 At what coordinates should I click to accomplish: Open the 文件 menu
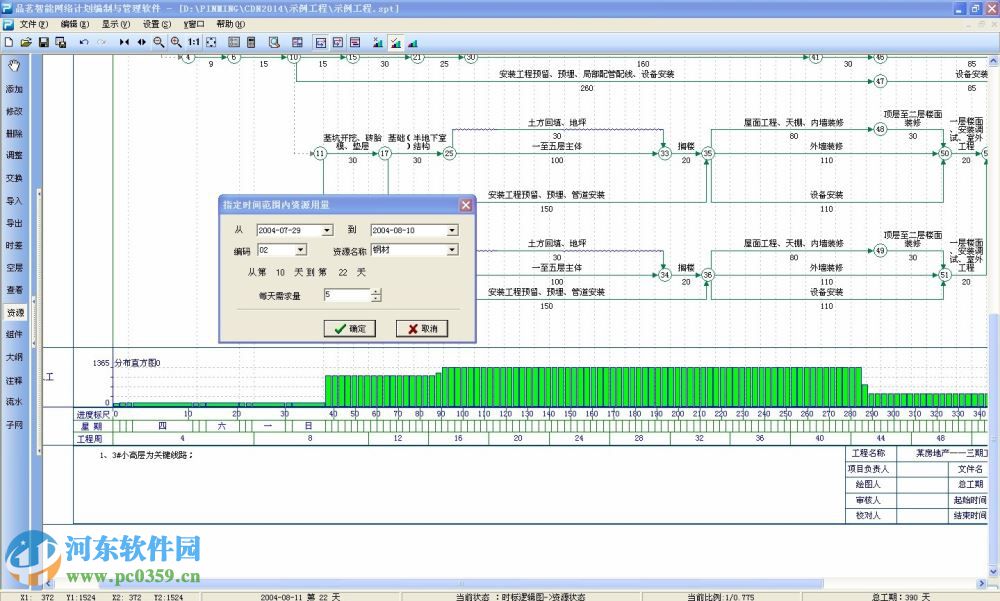pyautogui.click(x=33, y=23)
